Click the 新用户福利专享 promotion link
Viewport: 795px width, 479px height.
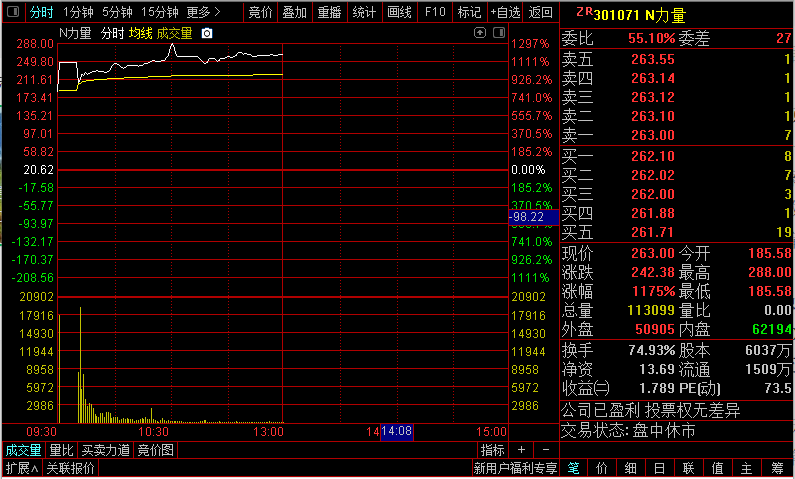[x=515, y=468]
